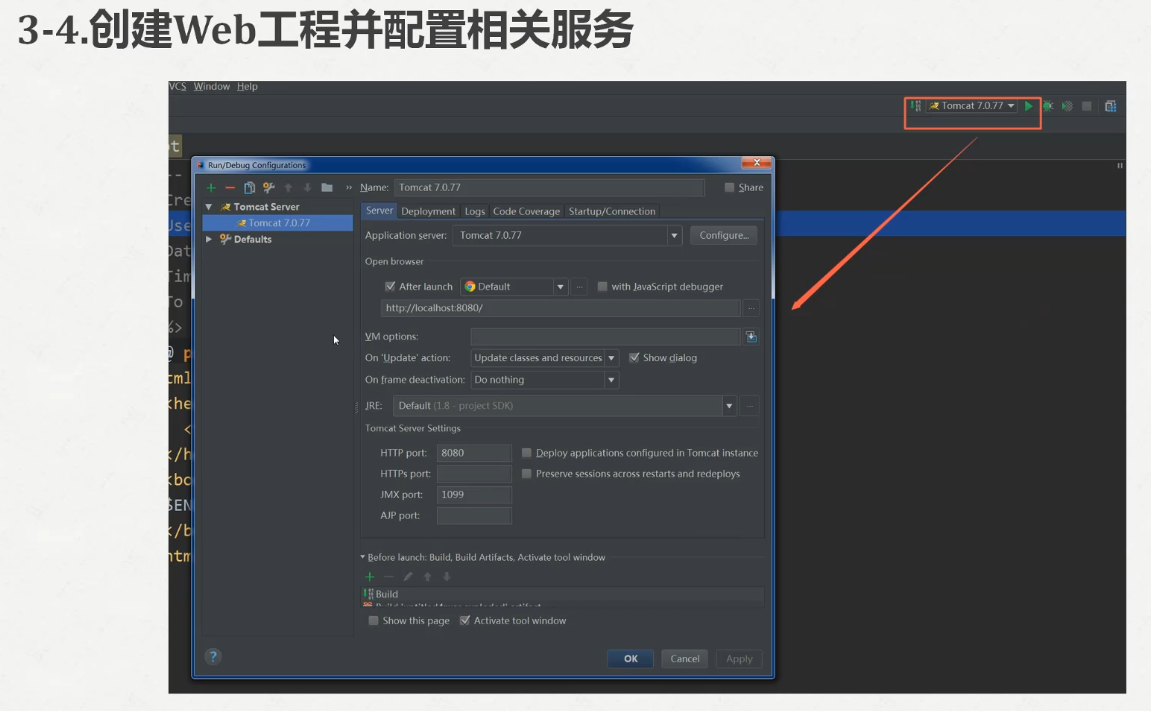Move before-launch task down
This screenshot has height=711, width=1151.
click(x=446, y=577)
